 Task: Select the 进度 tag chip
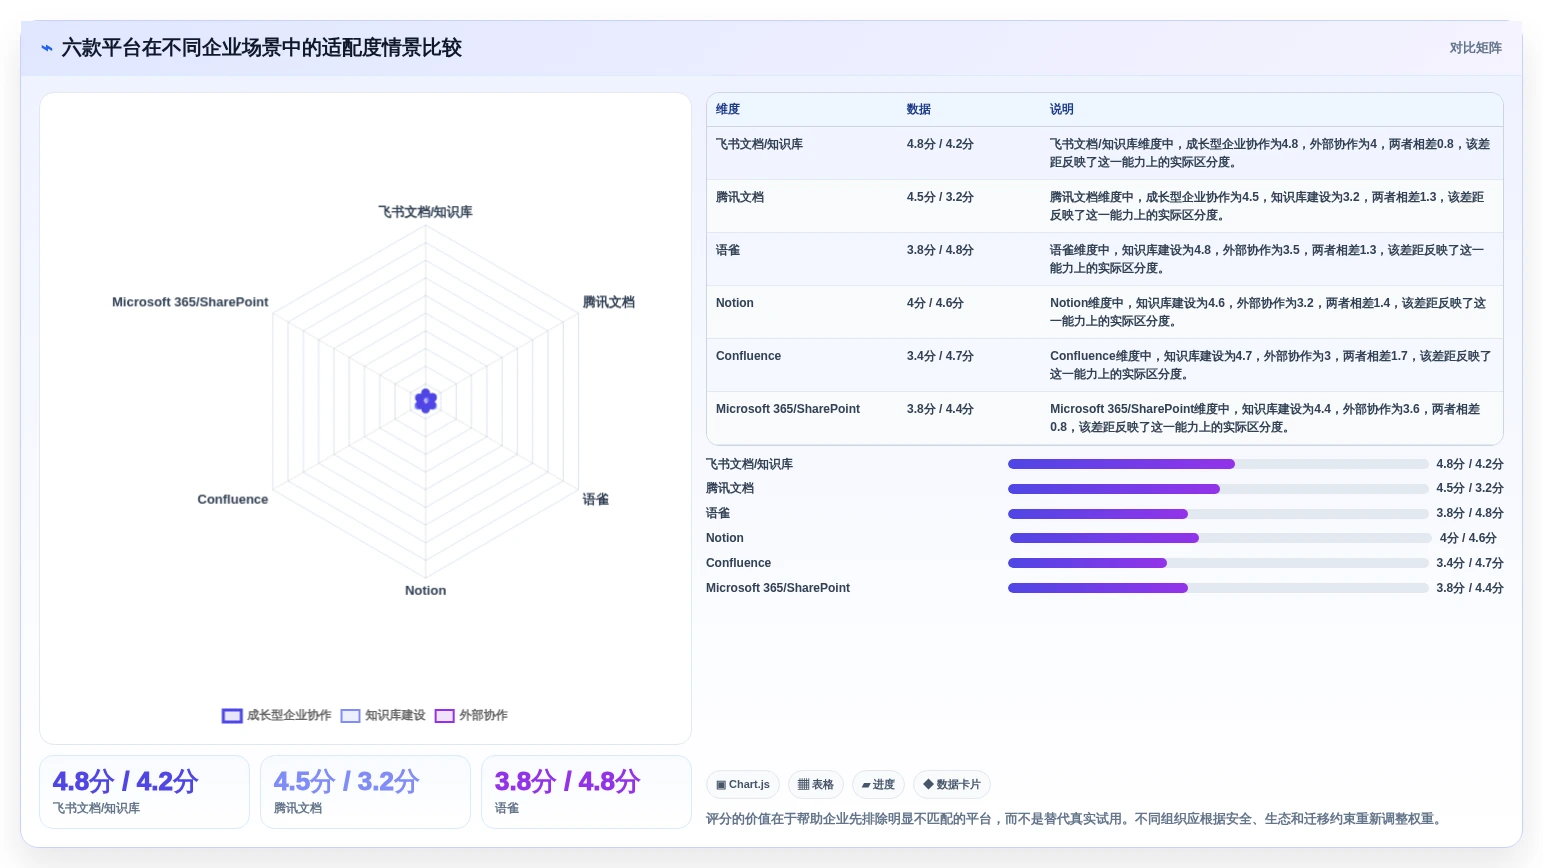(878, 785)
